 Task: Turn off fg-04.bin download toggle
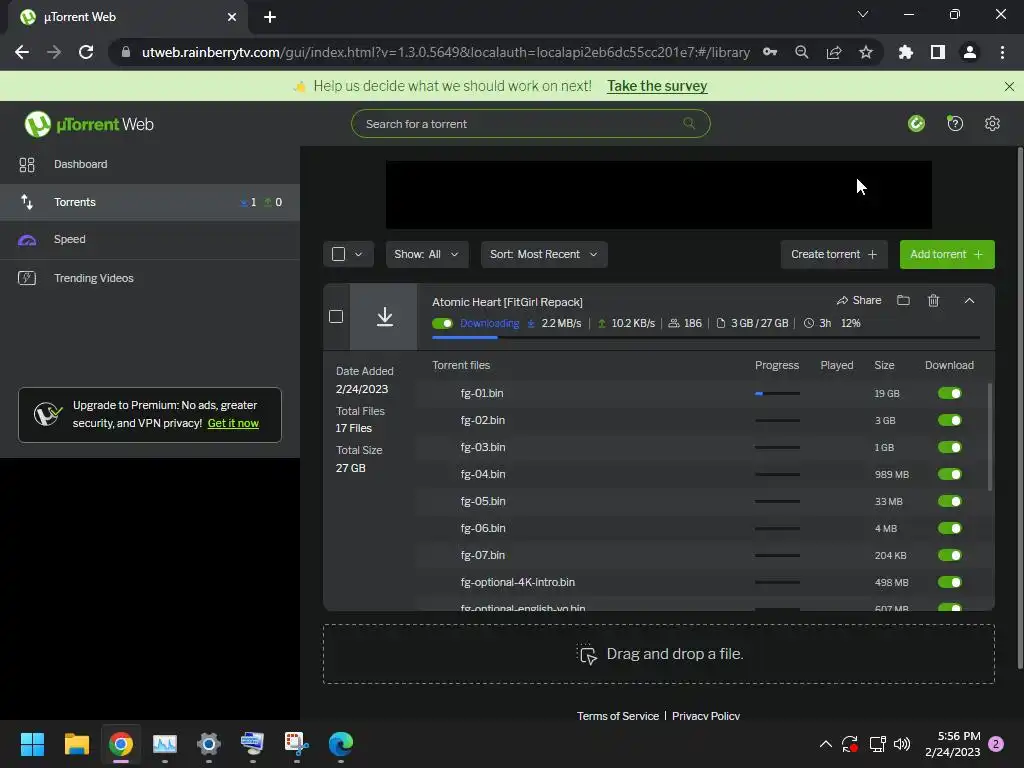click(950, 474)
